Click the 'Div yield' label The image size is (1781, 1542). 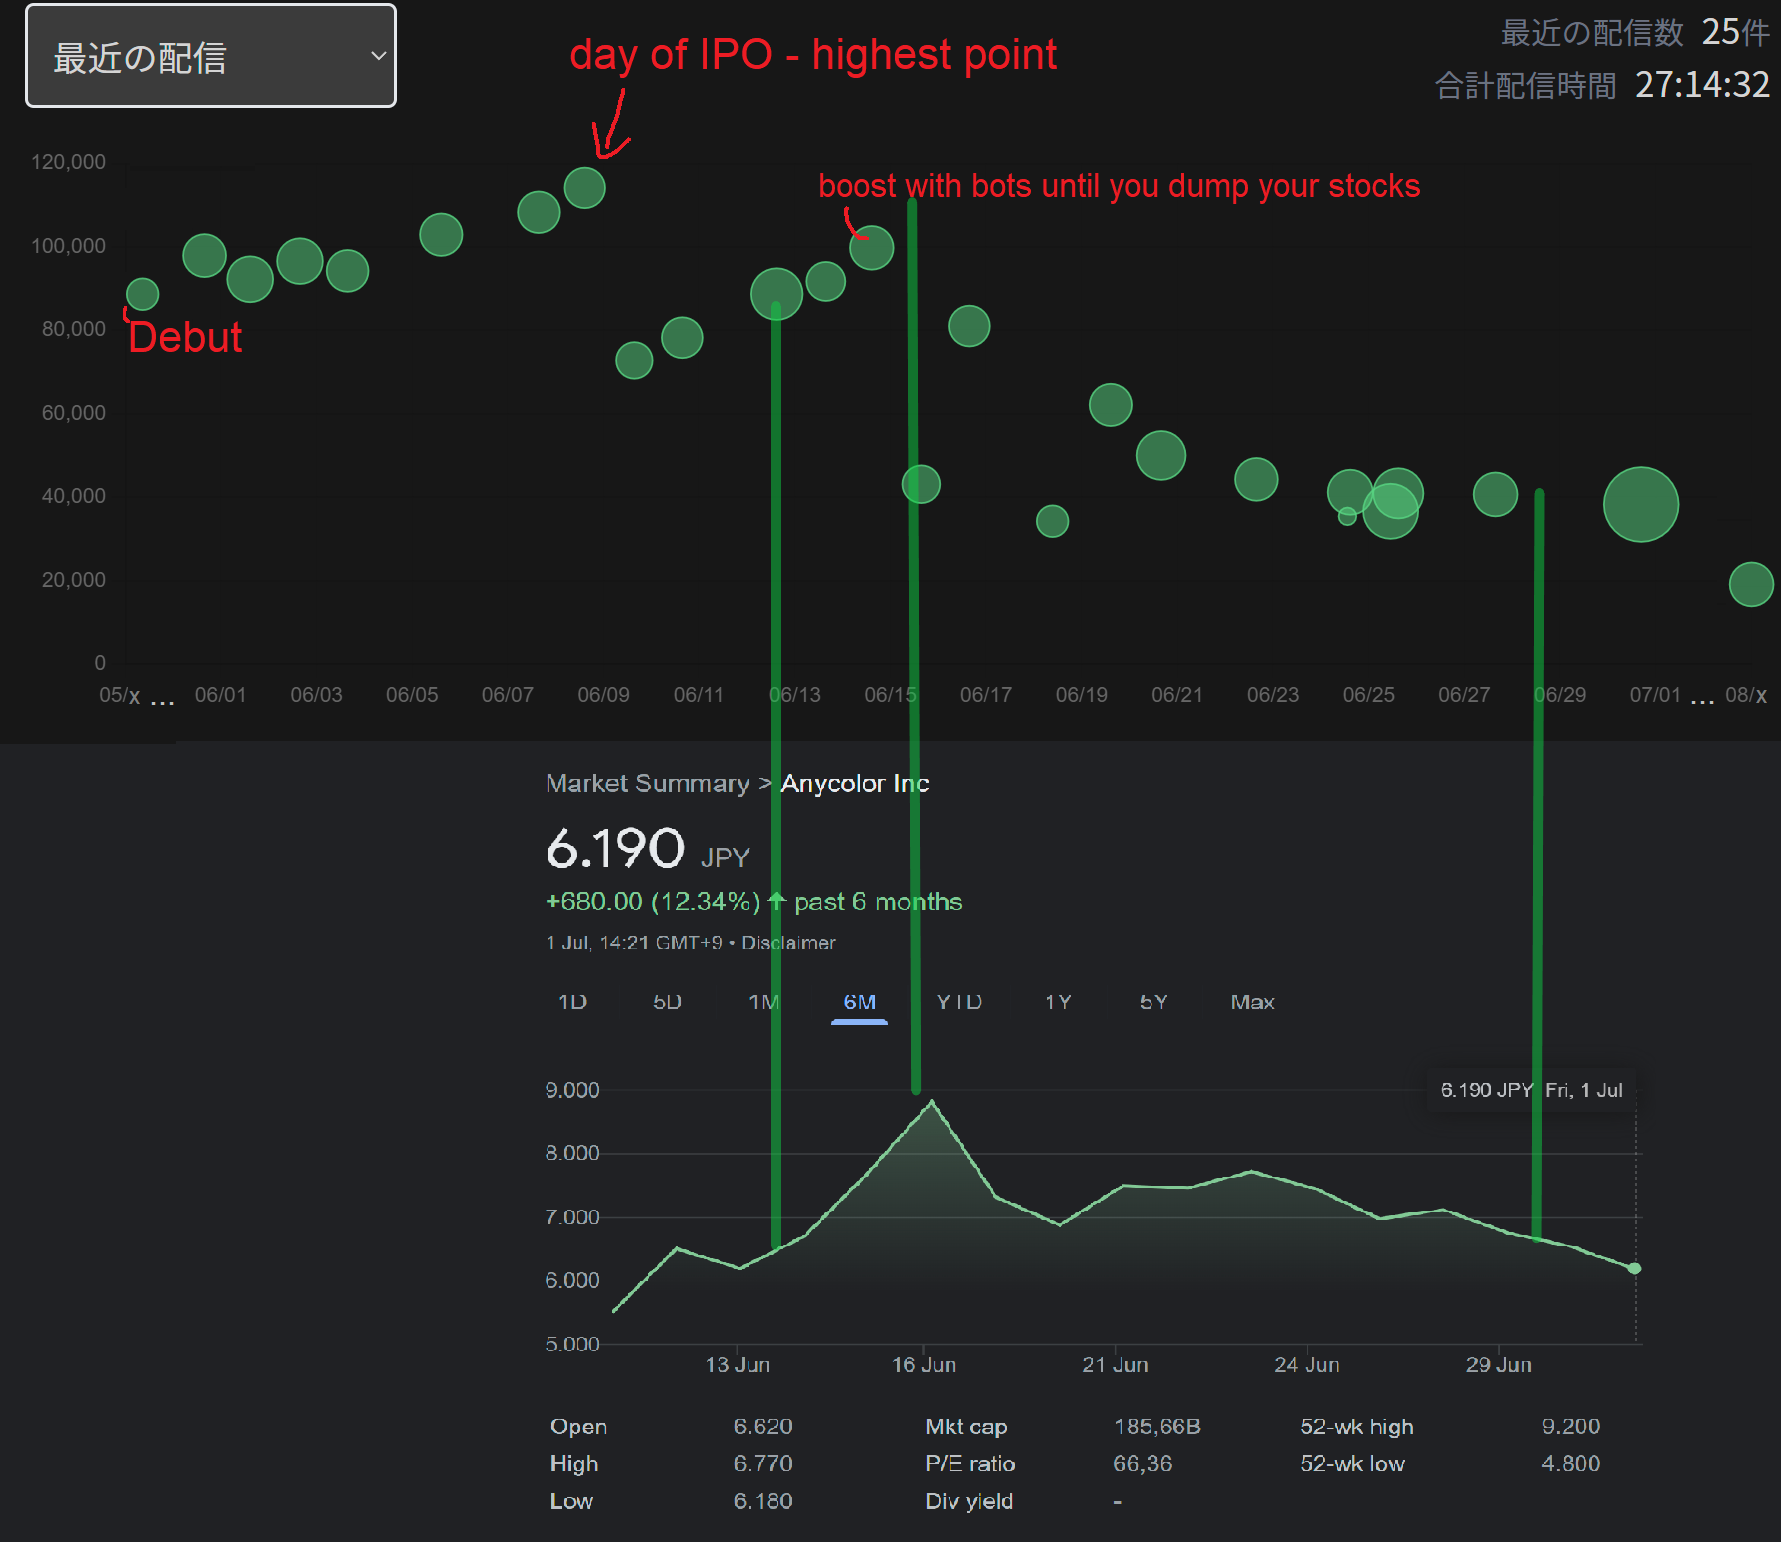click(969, 1501)
